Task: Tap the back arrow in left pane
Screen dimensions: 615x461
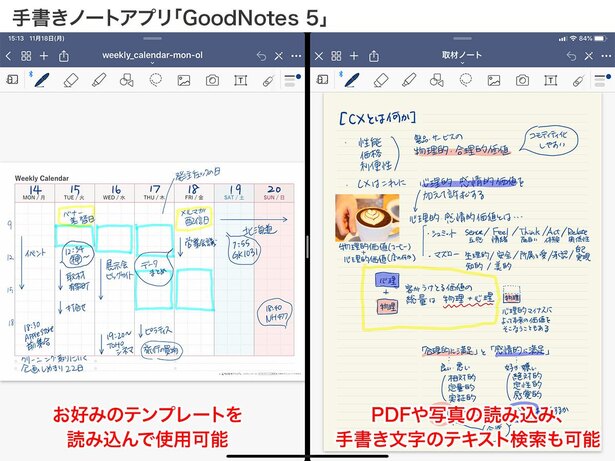Action: click(x=8, y=56)
